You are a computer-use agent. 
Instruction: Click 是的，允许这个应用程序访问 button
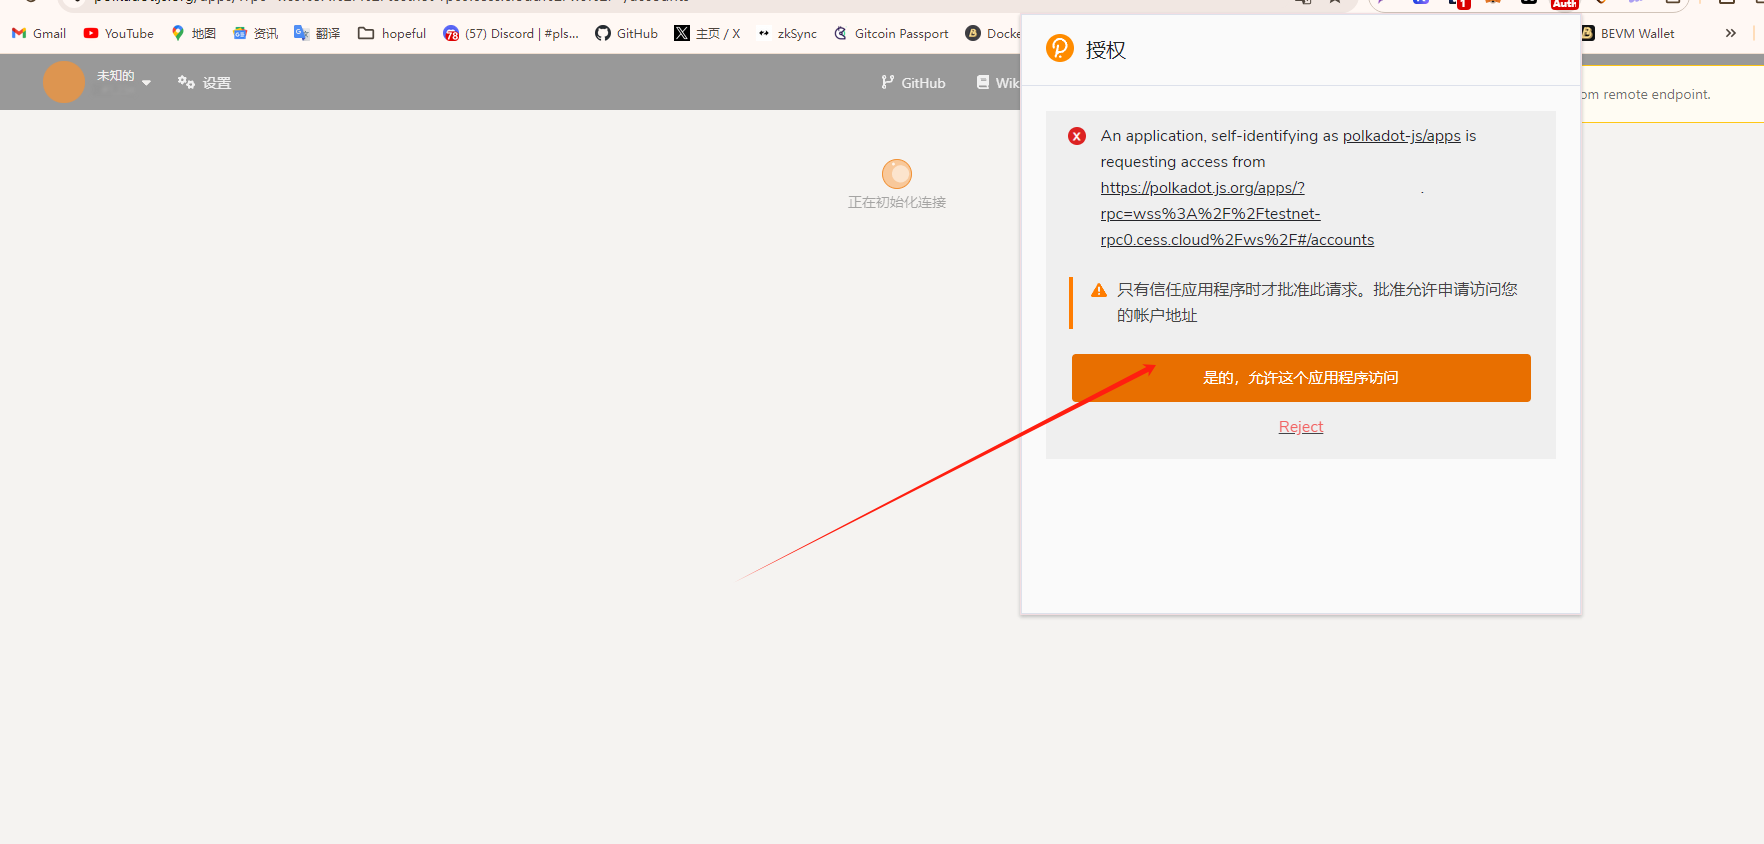1300,378
